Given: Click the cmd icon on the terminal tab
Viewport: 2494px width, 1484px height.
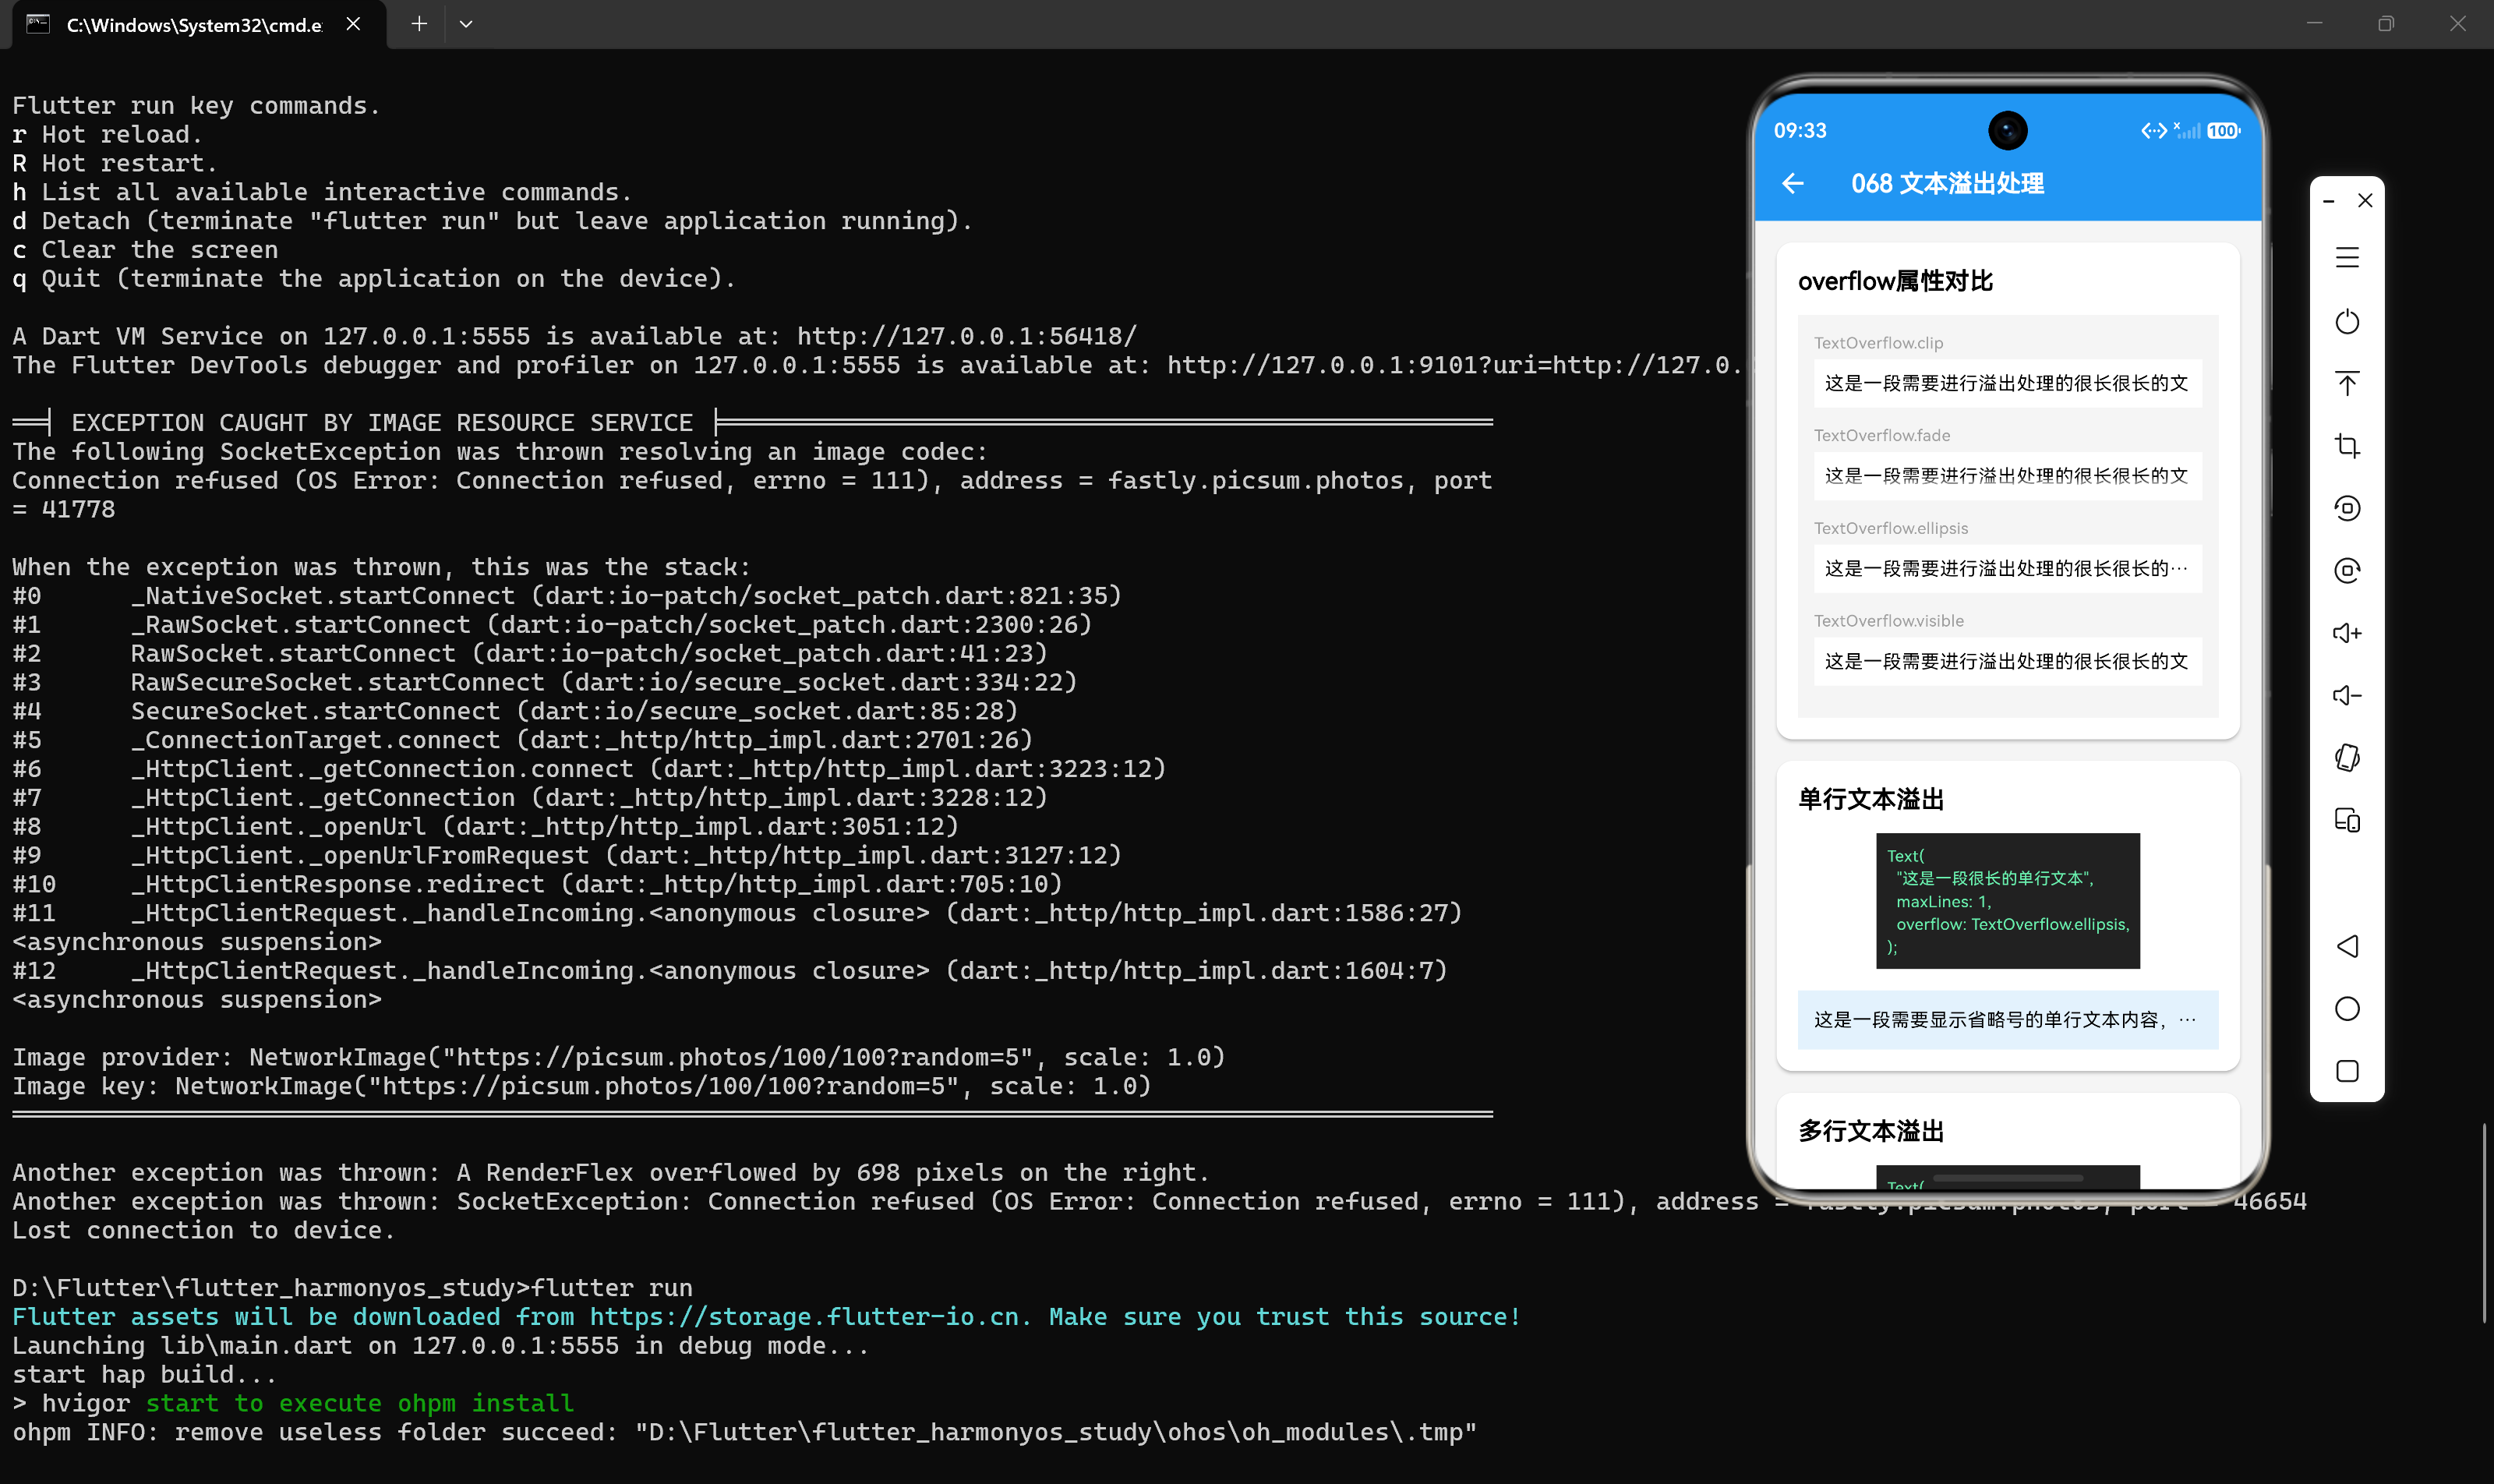Looking at the screenshot, I should click(x=38, y=24).
